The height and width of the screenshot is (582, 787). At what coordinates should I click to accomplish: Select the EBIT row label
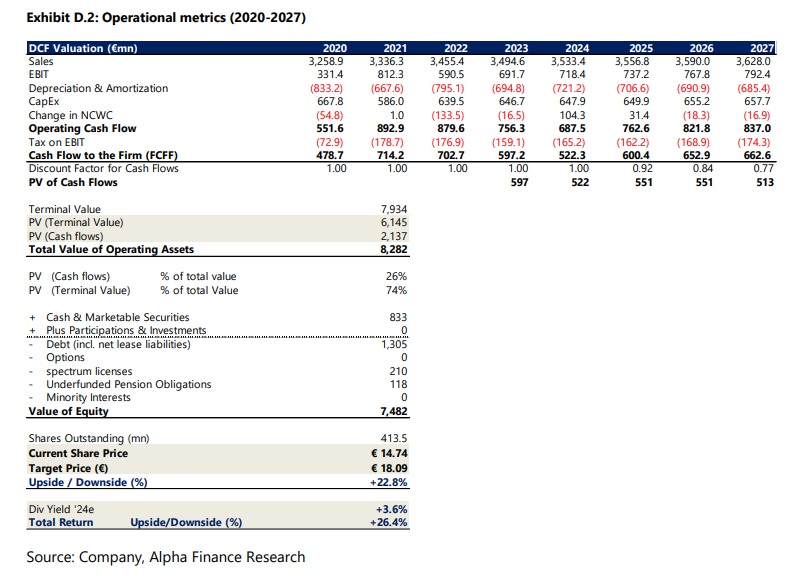(x=39, y=74)
